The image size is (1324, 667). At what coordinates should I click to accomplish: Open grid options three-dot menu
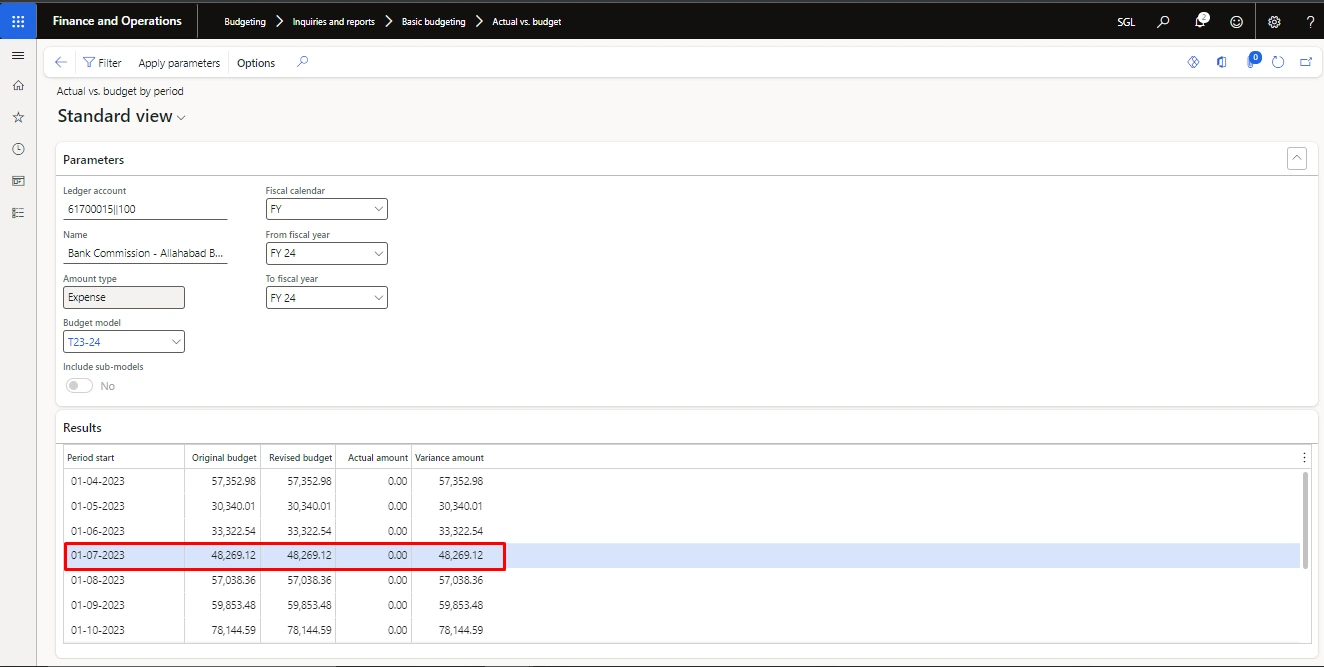pyautogui.click(x=1304, y=457)
